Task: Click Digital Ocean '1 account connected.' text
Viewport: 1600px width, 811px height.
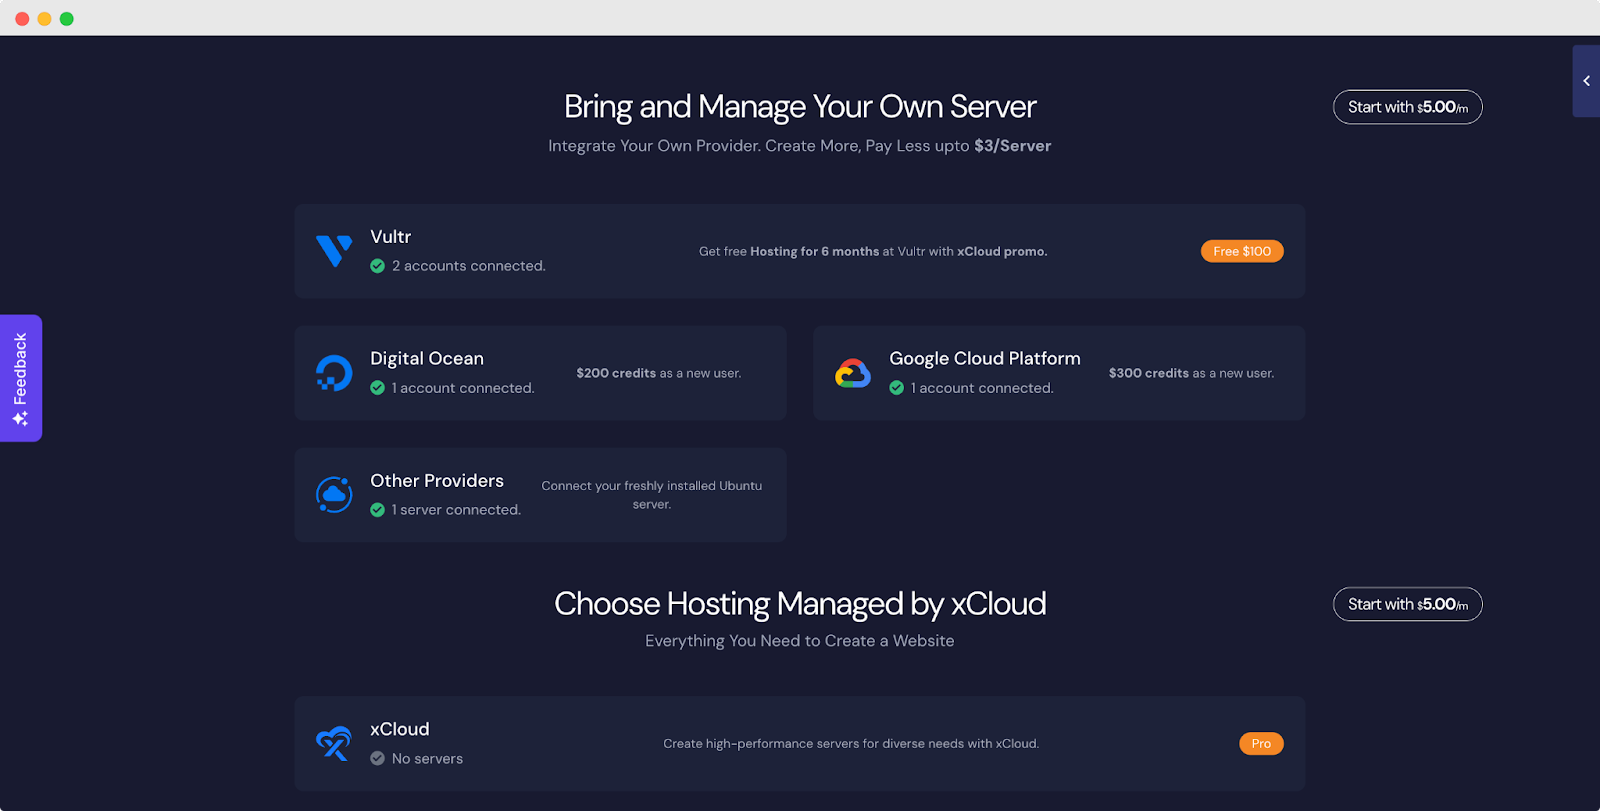Action: [463, 388]
